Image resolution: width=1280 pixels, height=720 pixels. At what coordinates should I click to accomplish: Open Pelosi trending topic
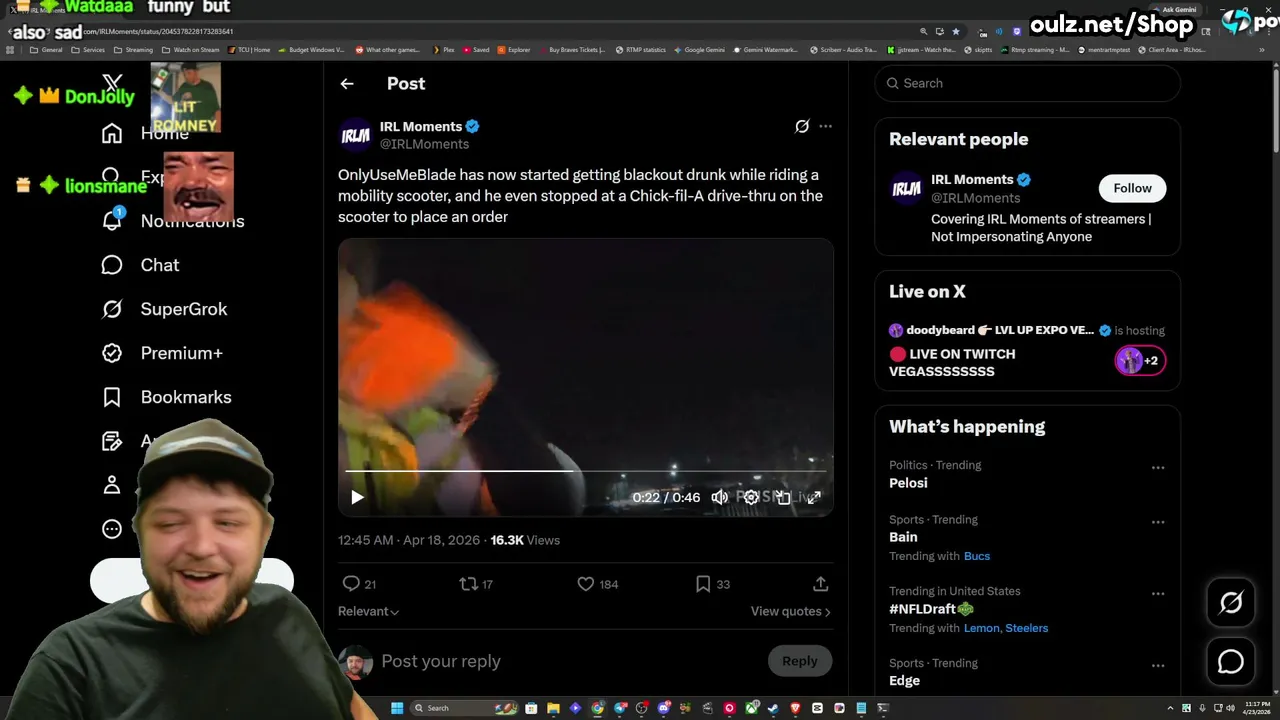point(908,483)
